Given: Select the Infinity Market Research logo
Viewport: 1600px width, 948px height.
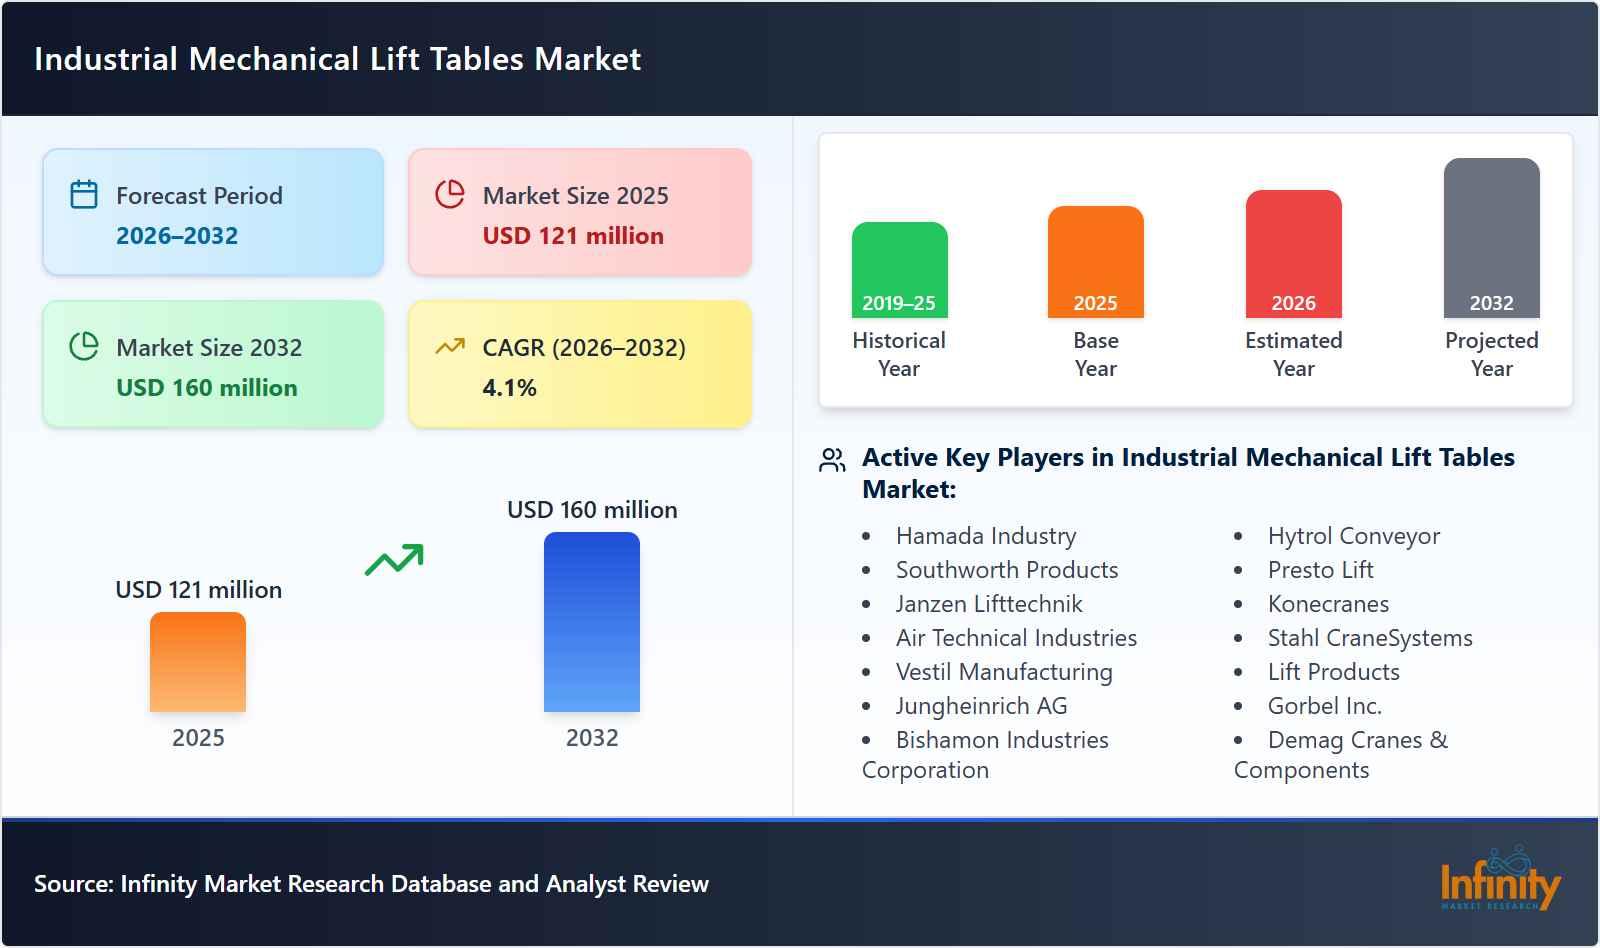Looking at the screenshot, I should click(1498, 884).
